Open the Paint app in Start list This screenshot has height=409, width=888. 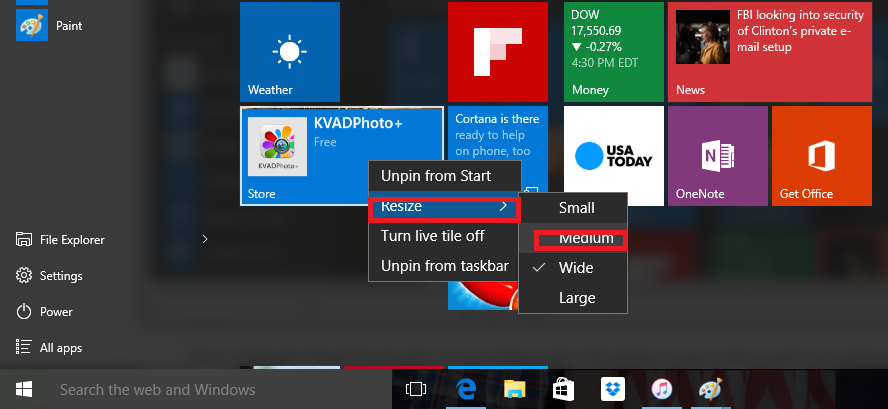tap(51, 25)
